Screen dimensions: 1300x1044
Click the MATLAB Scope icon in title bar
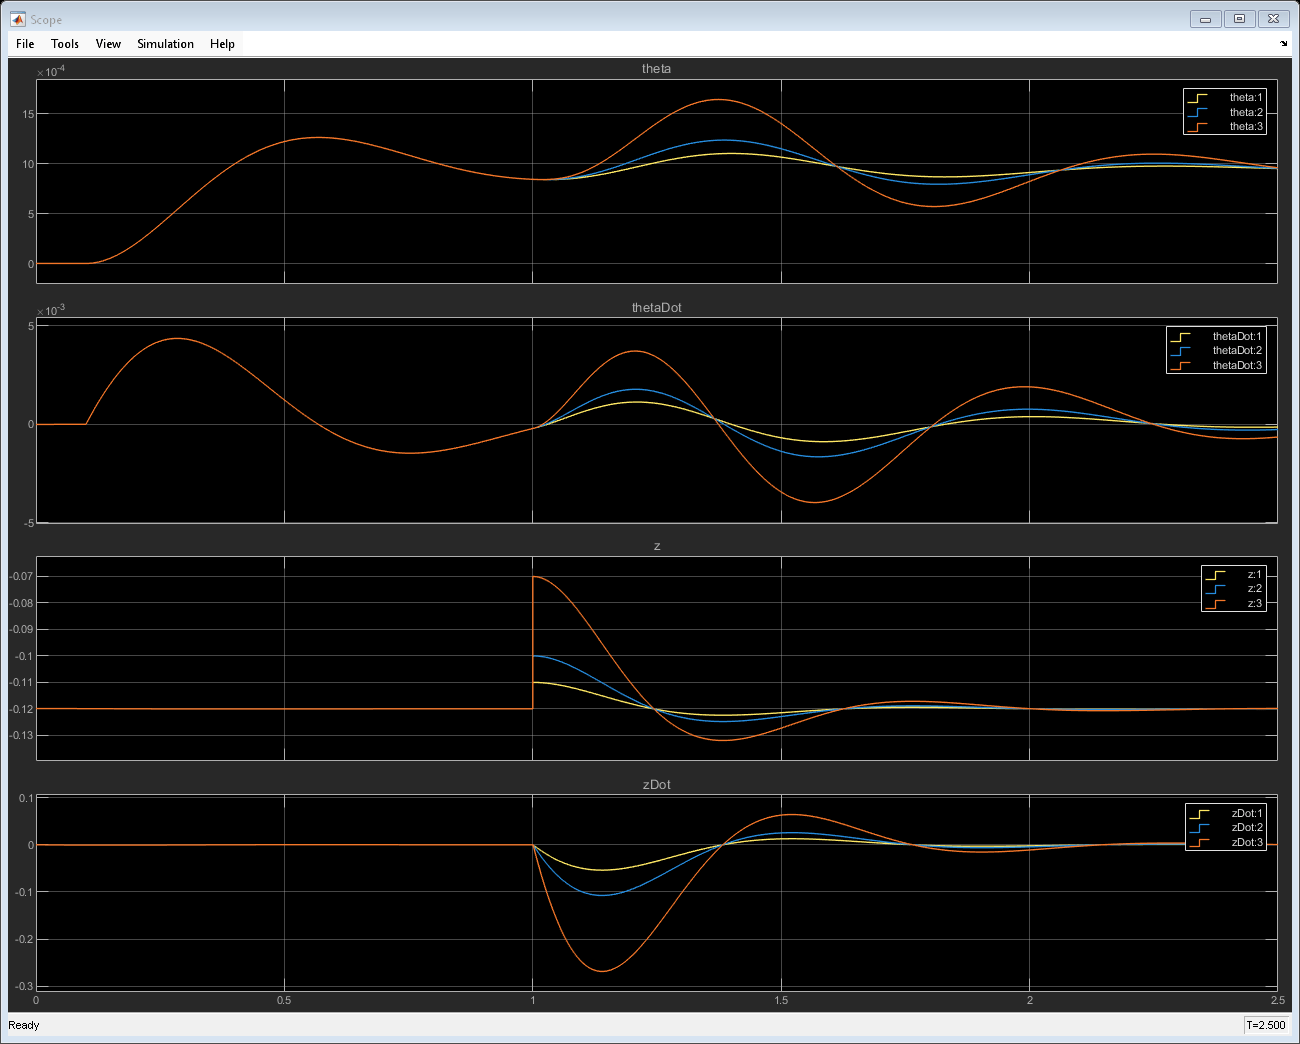tap(17, 19)
